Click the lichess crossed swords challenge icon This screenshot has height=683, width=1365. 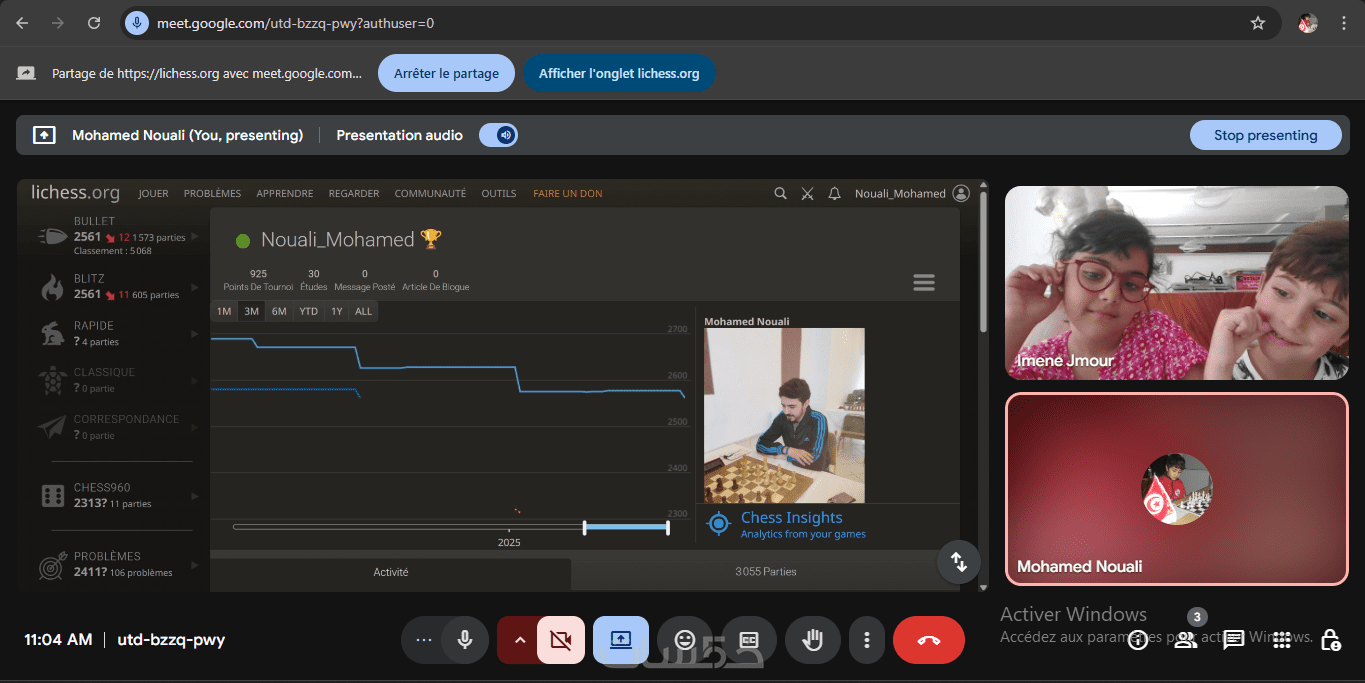click(x=807, y=194)
